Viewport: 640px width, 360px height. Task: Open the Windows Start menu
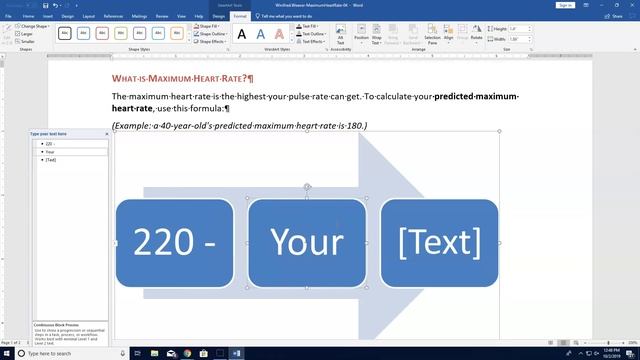7,353
